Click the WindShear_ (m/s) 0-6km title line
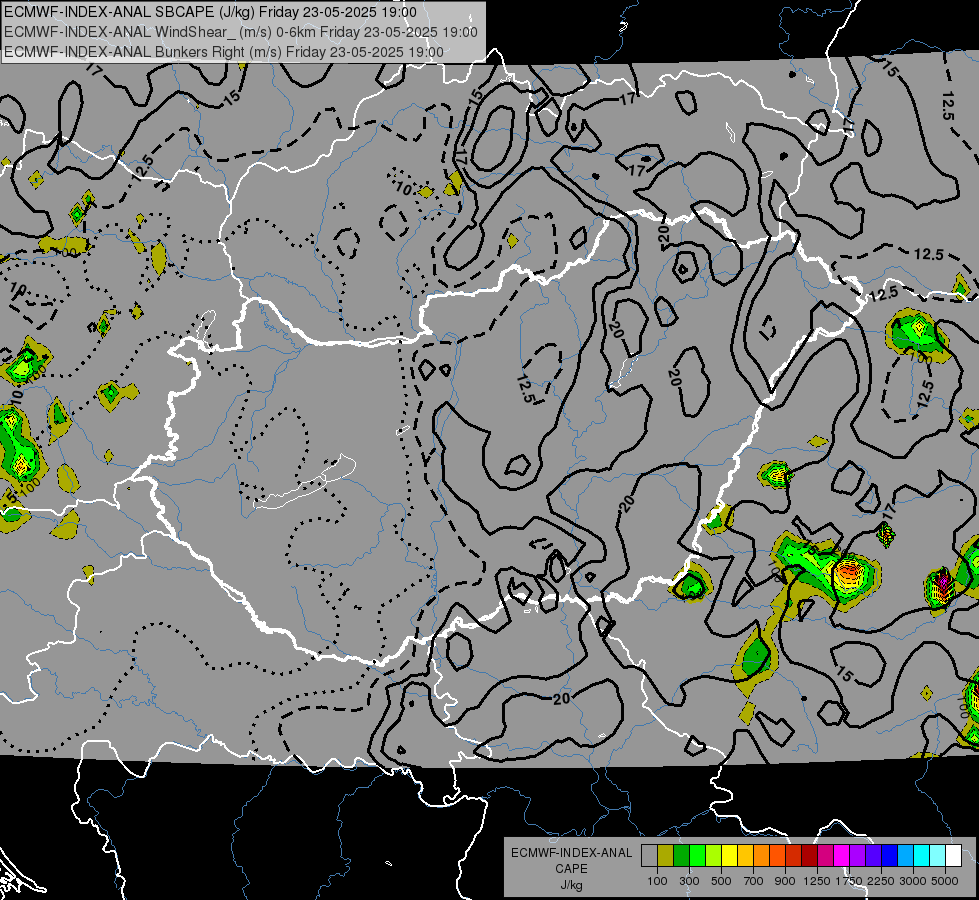979x900 pixels. 240,32
